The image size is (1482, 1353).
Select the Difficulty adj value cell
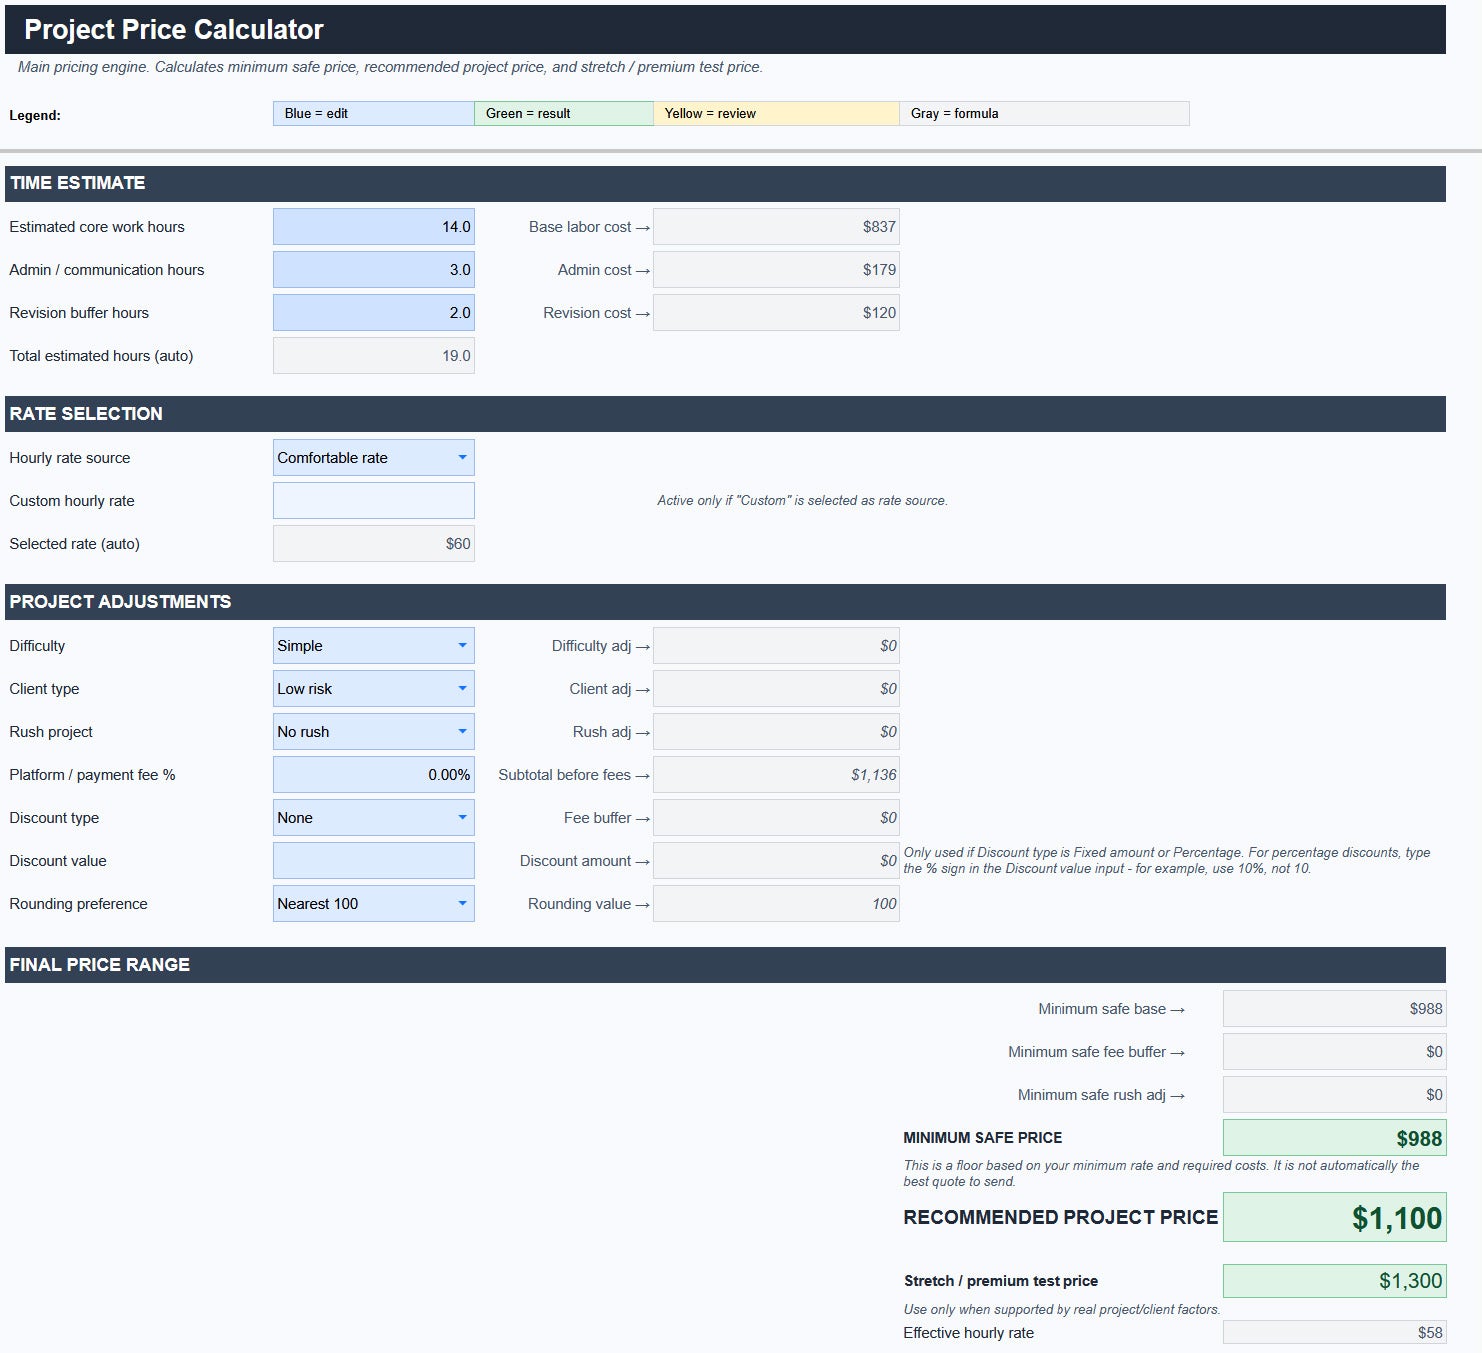(776, 646)
